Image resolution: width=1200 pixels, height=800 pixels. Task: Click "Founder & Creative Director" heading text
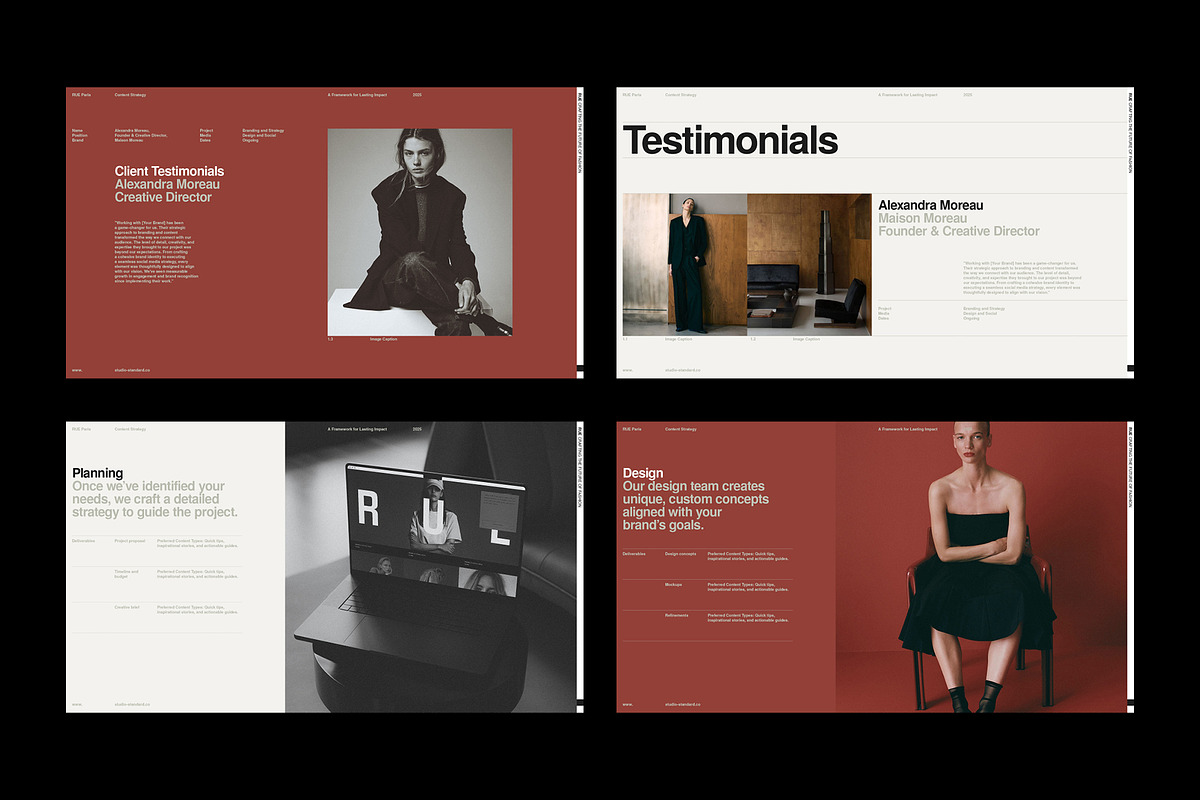pyautogui.click(x=959, y=232)
